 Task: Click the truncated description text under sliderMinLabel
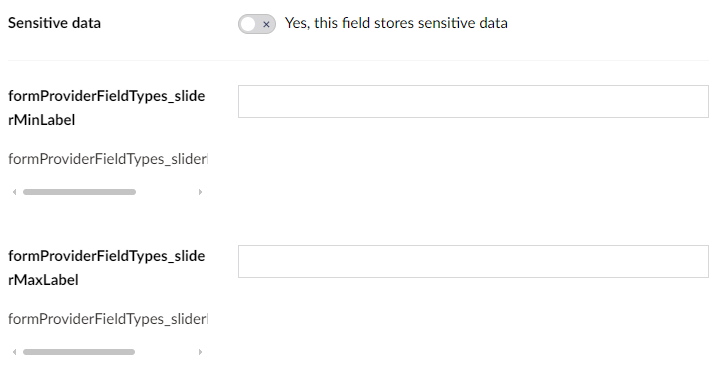click(x=108, y=159)
